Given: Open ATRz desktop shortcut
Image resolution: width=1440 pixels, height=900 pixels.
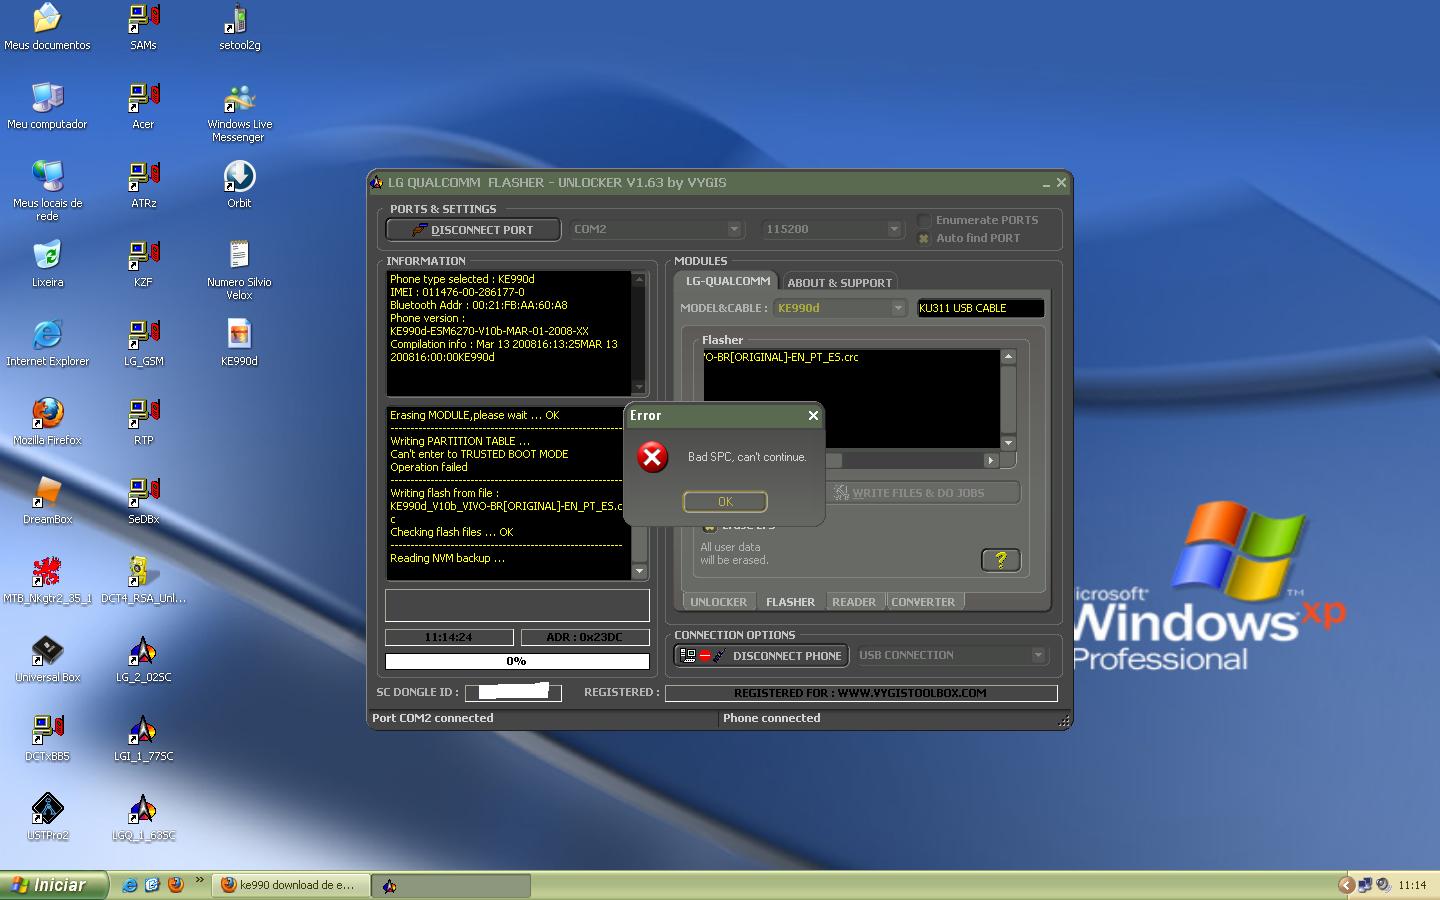Looking at the screenshot, I should coord(143,185).
